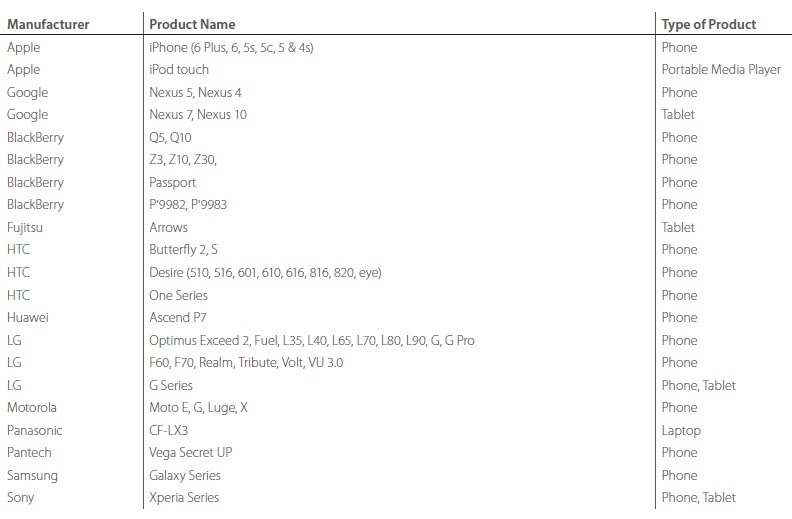Click the Manufacturer column header

click(48, 24)
